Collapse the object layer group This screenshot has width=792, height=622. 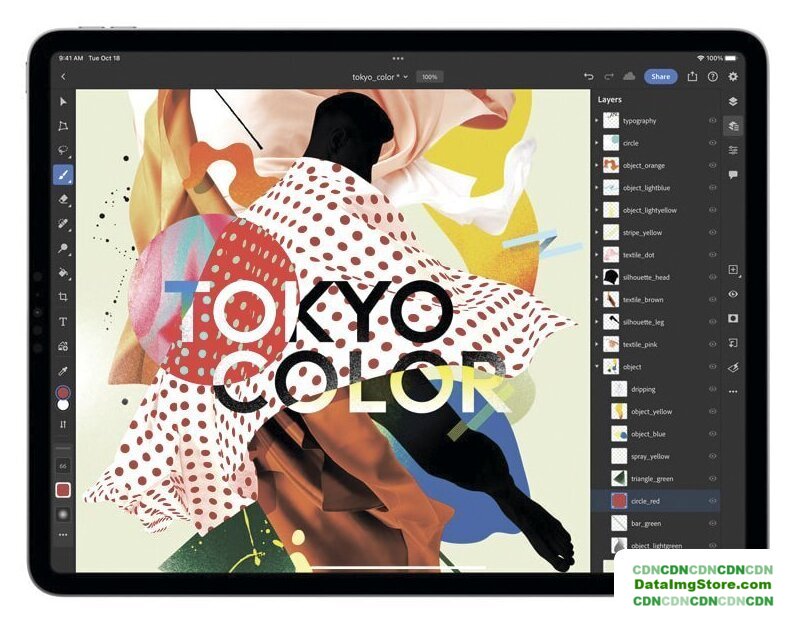(x=597, y=367)
